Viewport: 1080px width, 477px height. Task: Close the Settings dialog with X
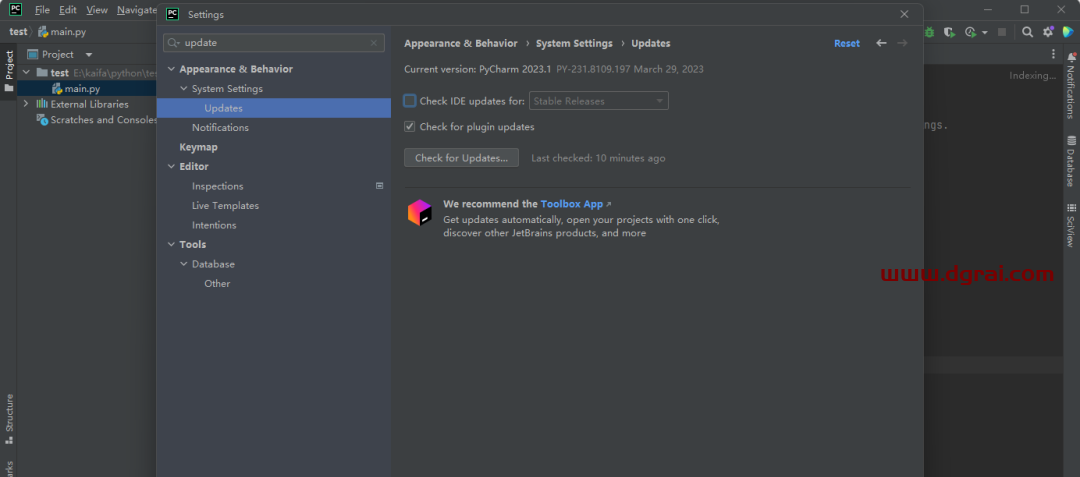click(904, 14)
